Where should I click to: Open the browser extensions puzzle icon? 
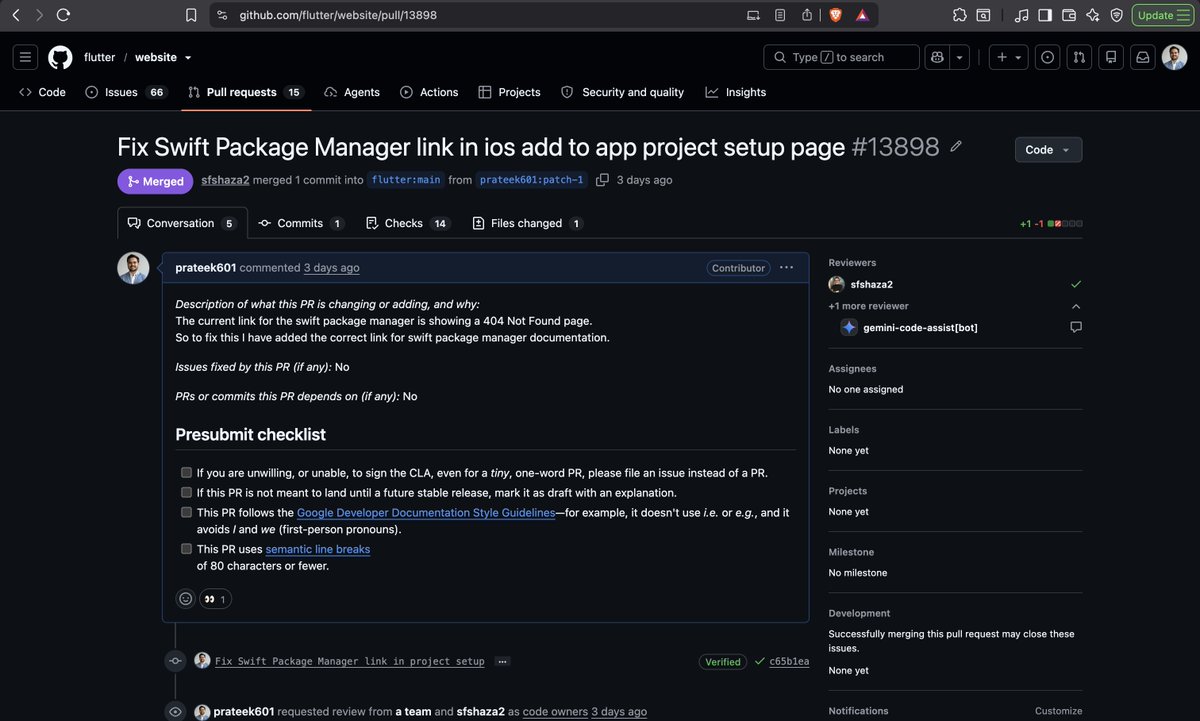pyautogui.click(x=959, y=15)
